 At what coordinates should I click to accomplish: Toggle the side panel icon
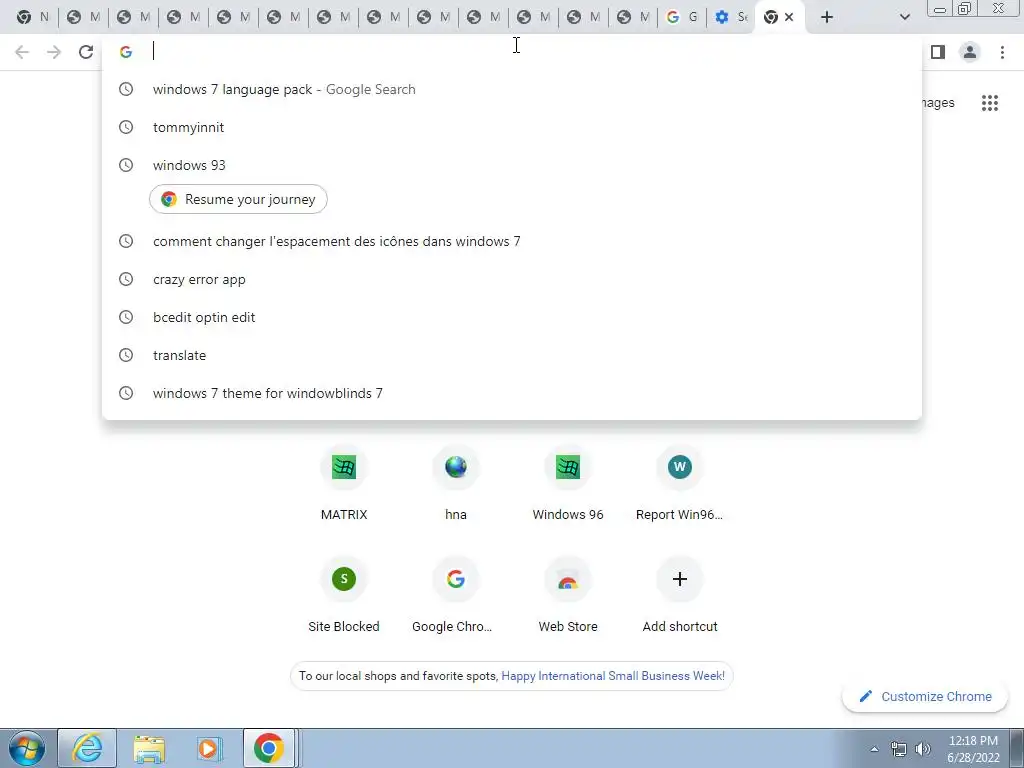(x=938, y=52)
